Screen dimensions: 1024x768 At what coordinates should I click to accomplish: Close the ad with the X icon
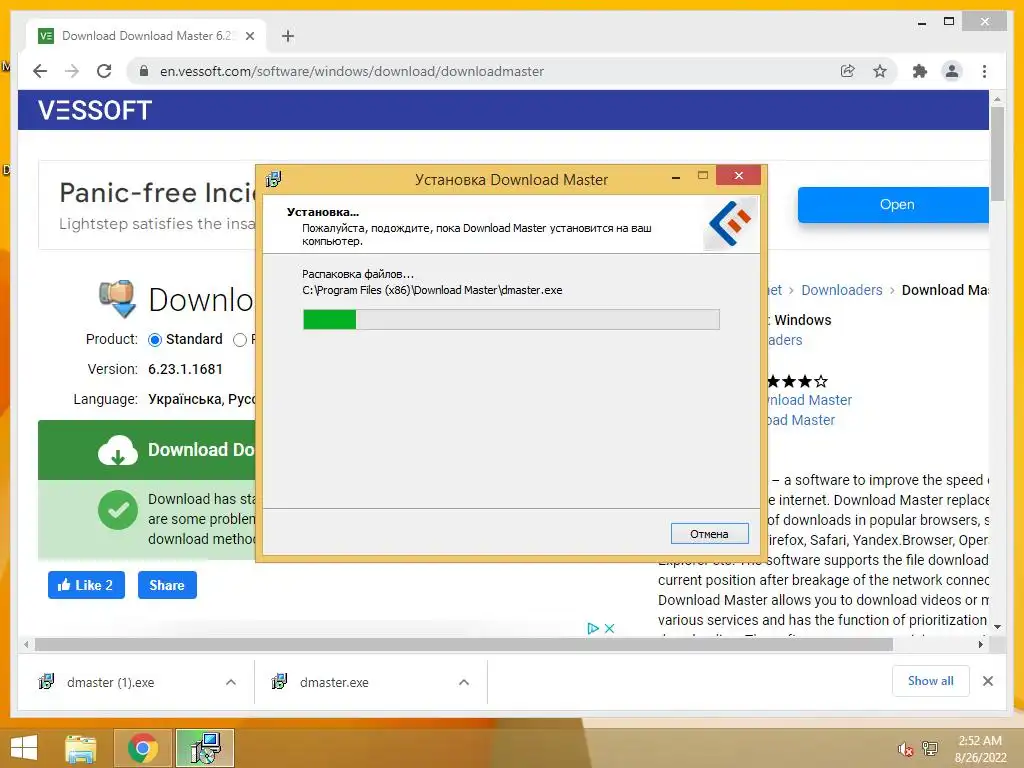(x=609, y=628)
